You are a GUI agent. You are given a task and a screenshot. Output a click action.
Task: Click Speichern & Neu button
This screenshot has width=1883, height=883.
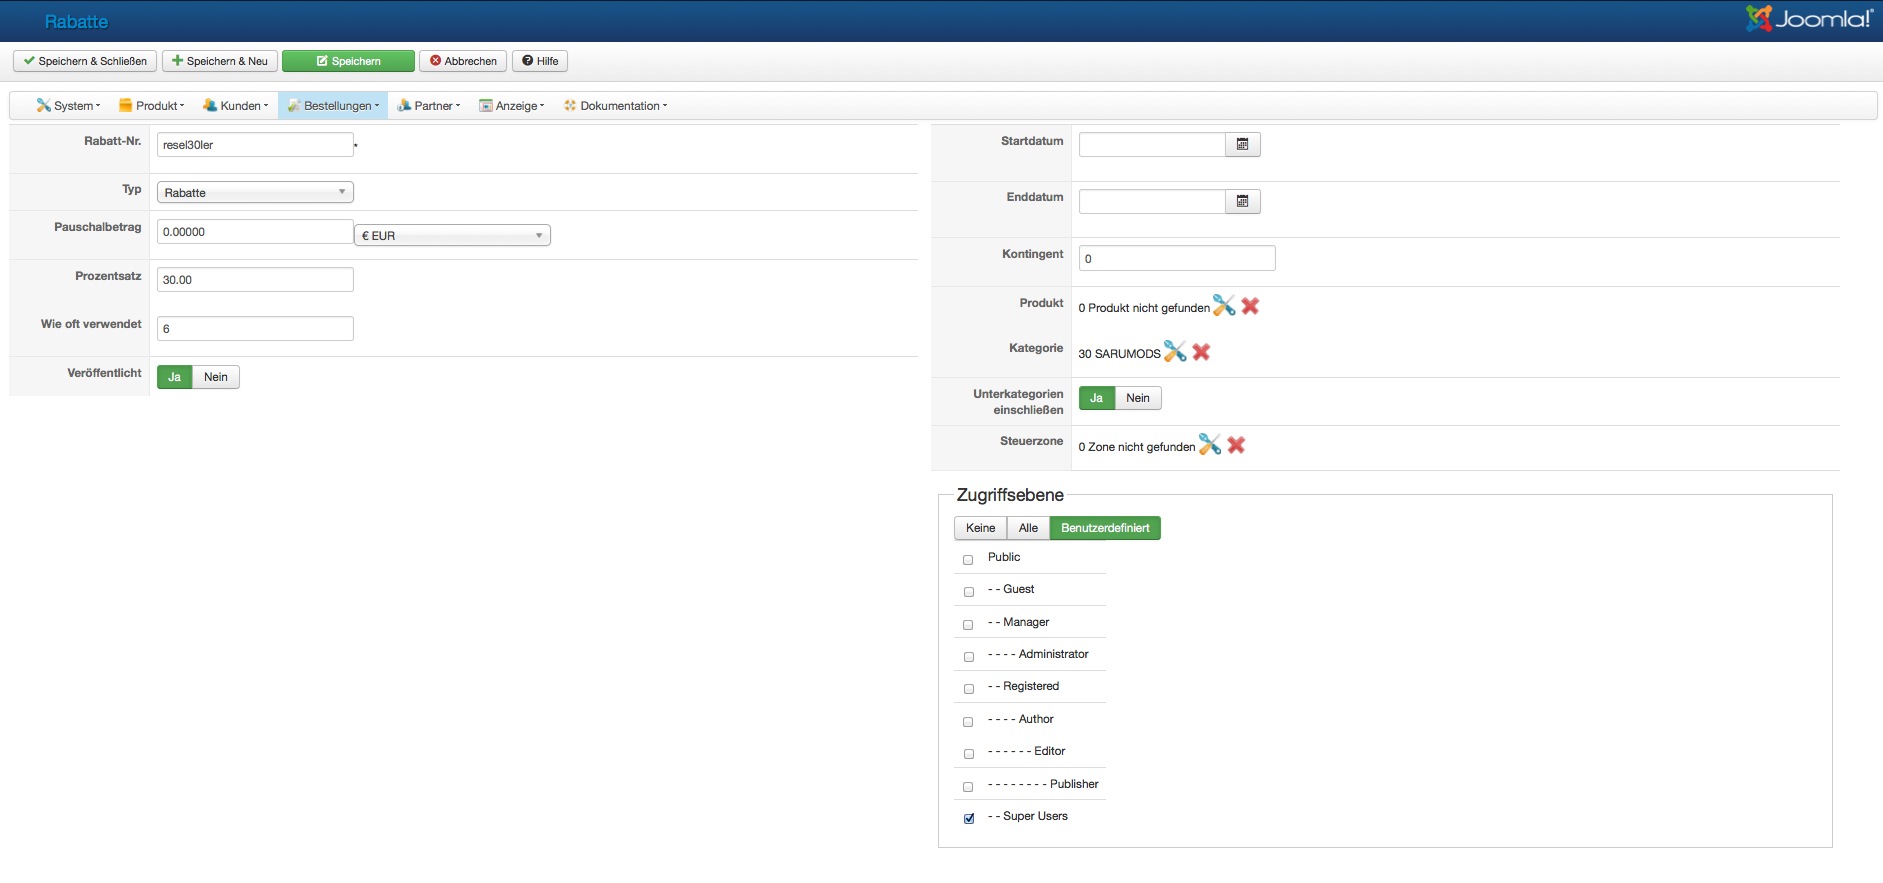220,61
